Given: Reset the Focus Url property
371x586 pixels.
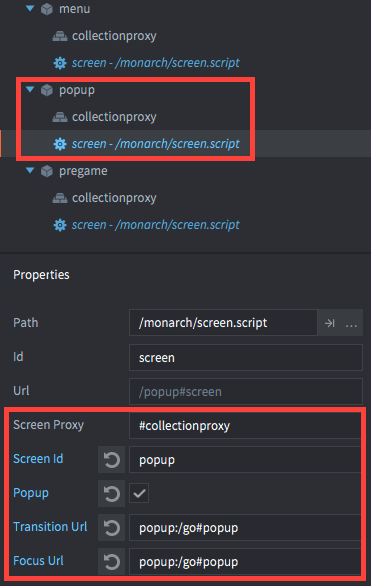Looking at the screenshot, I should [111, 562].
